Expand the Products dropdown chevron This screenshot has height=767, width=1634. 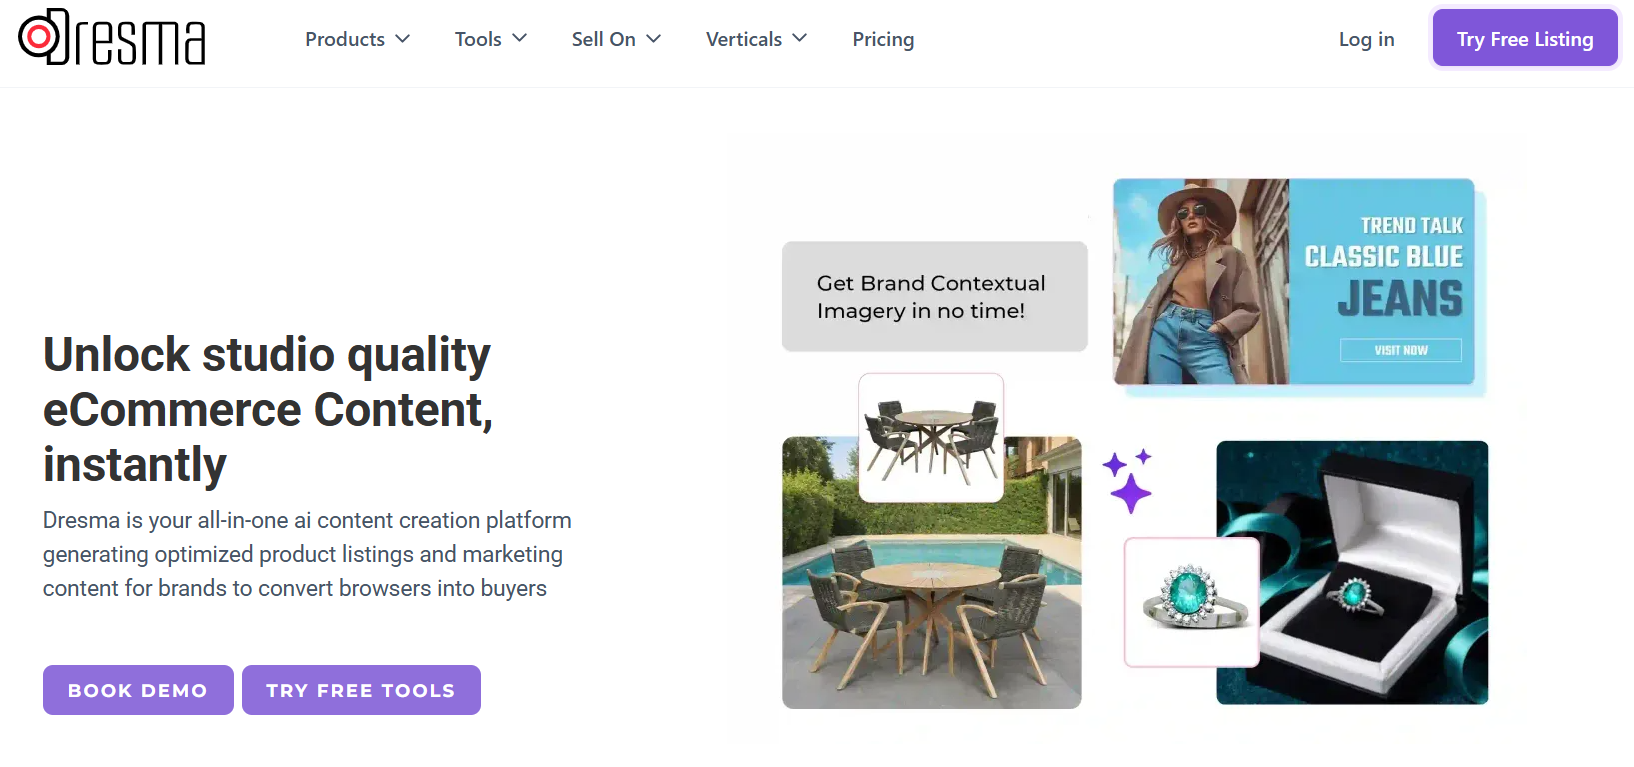pos(403,39)
